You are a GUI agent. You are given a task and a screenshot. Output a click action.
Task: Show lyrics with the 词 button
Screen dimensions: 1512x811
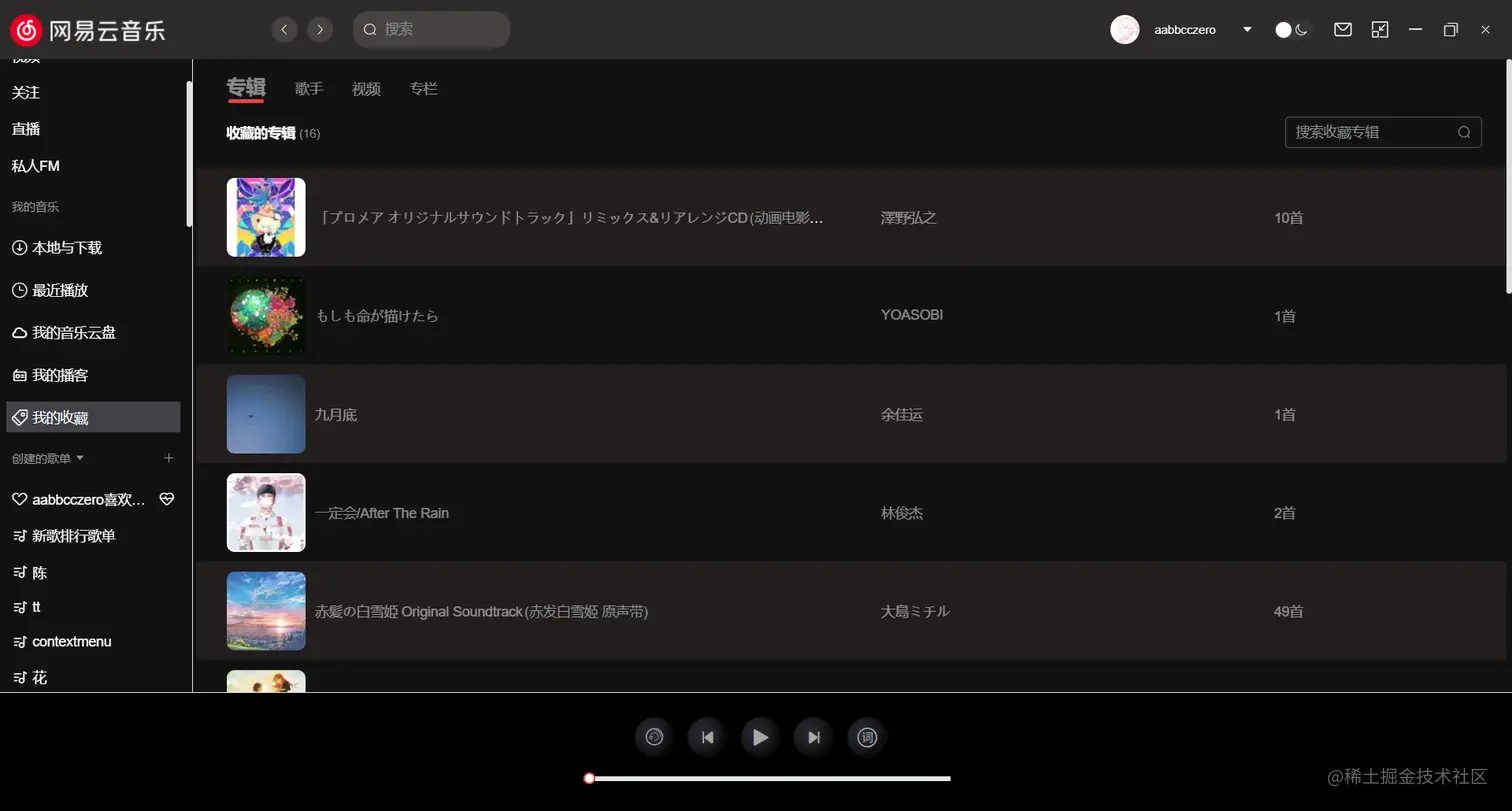[x=867, y=737]
